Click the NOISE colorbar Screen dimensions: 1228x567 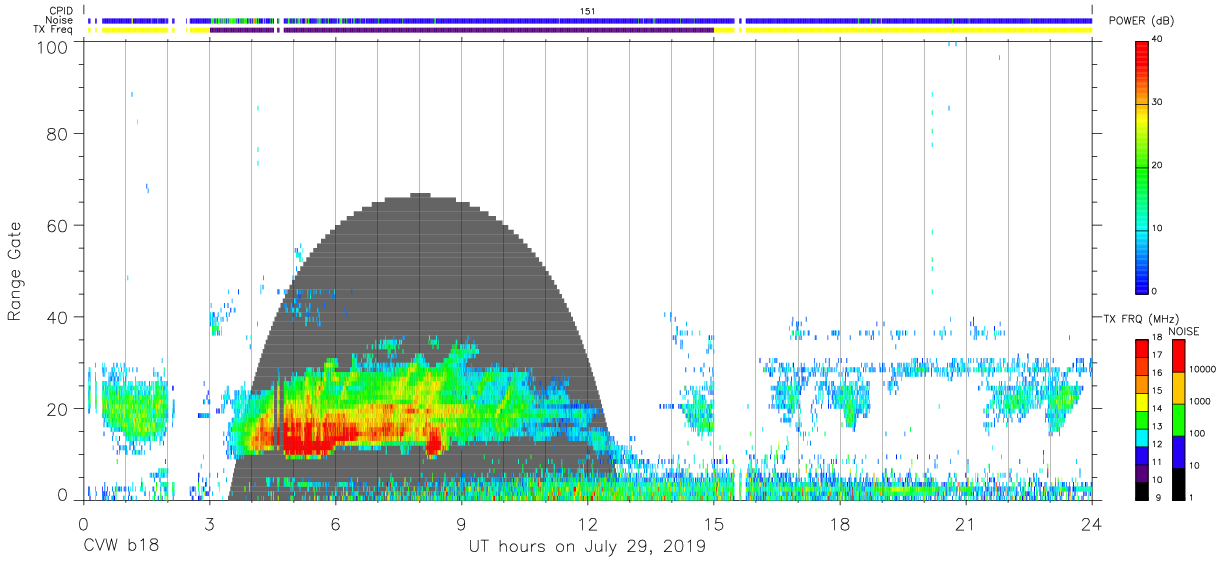[x=1178, y=418]
